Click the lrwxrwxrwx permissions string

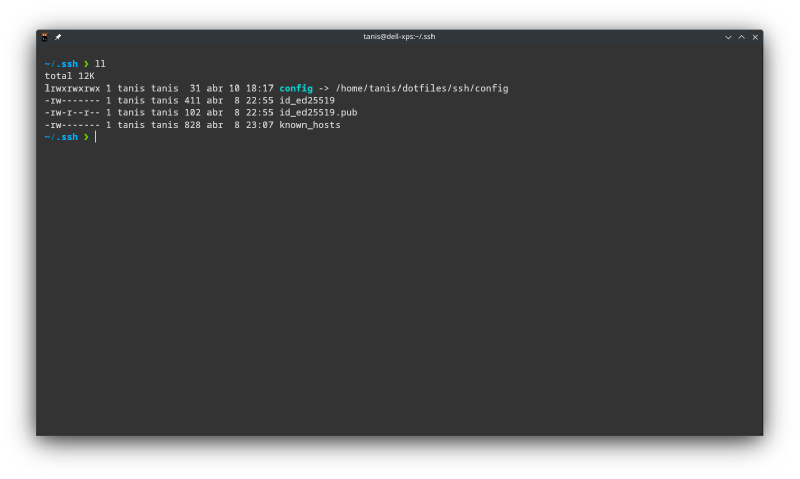click(72, 88)
